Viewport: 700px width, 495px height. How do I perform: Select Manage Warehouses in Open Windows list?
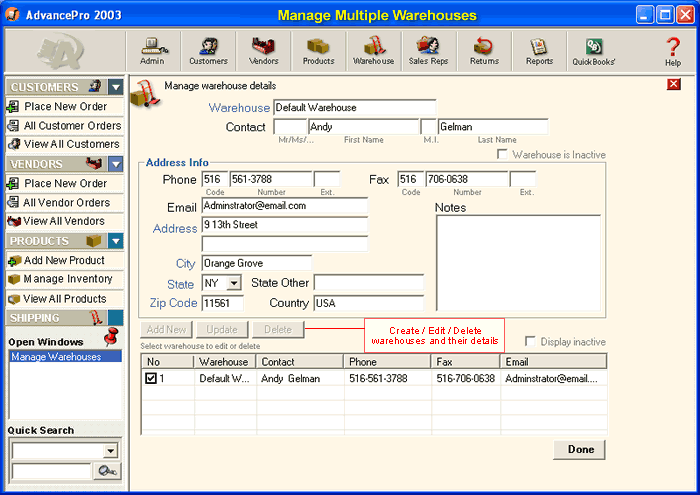tap(65, 357)
